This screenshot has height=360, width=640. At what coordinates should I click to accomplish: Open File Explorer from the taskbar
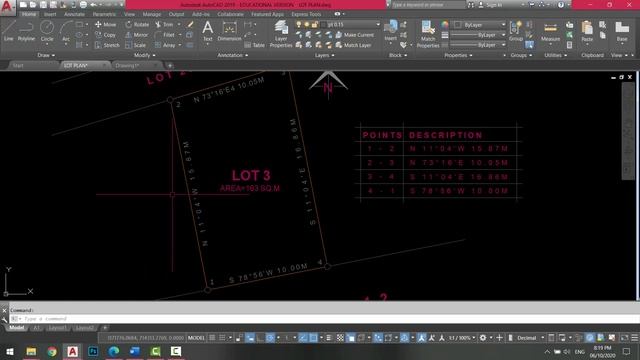[x=31, y=351]
